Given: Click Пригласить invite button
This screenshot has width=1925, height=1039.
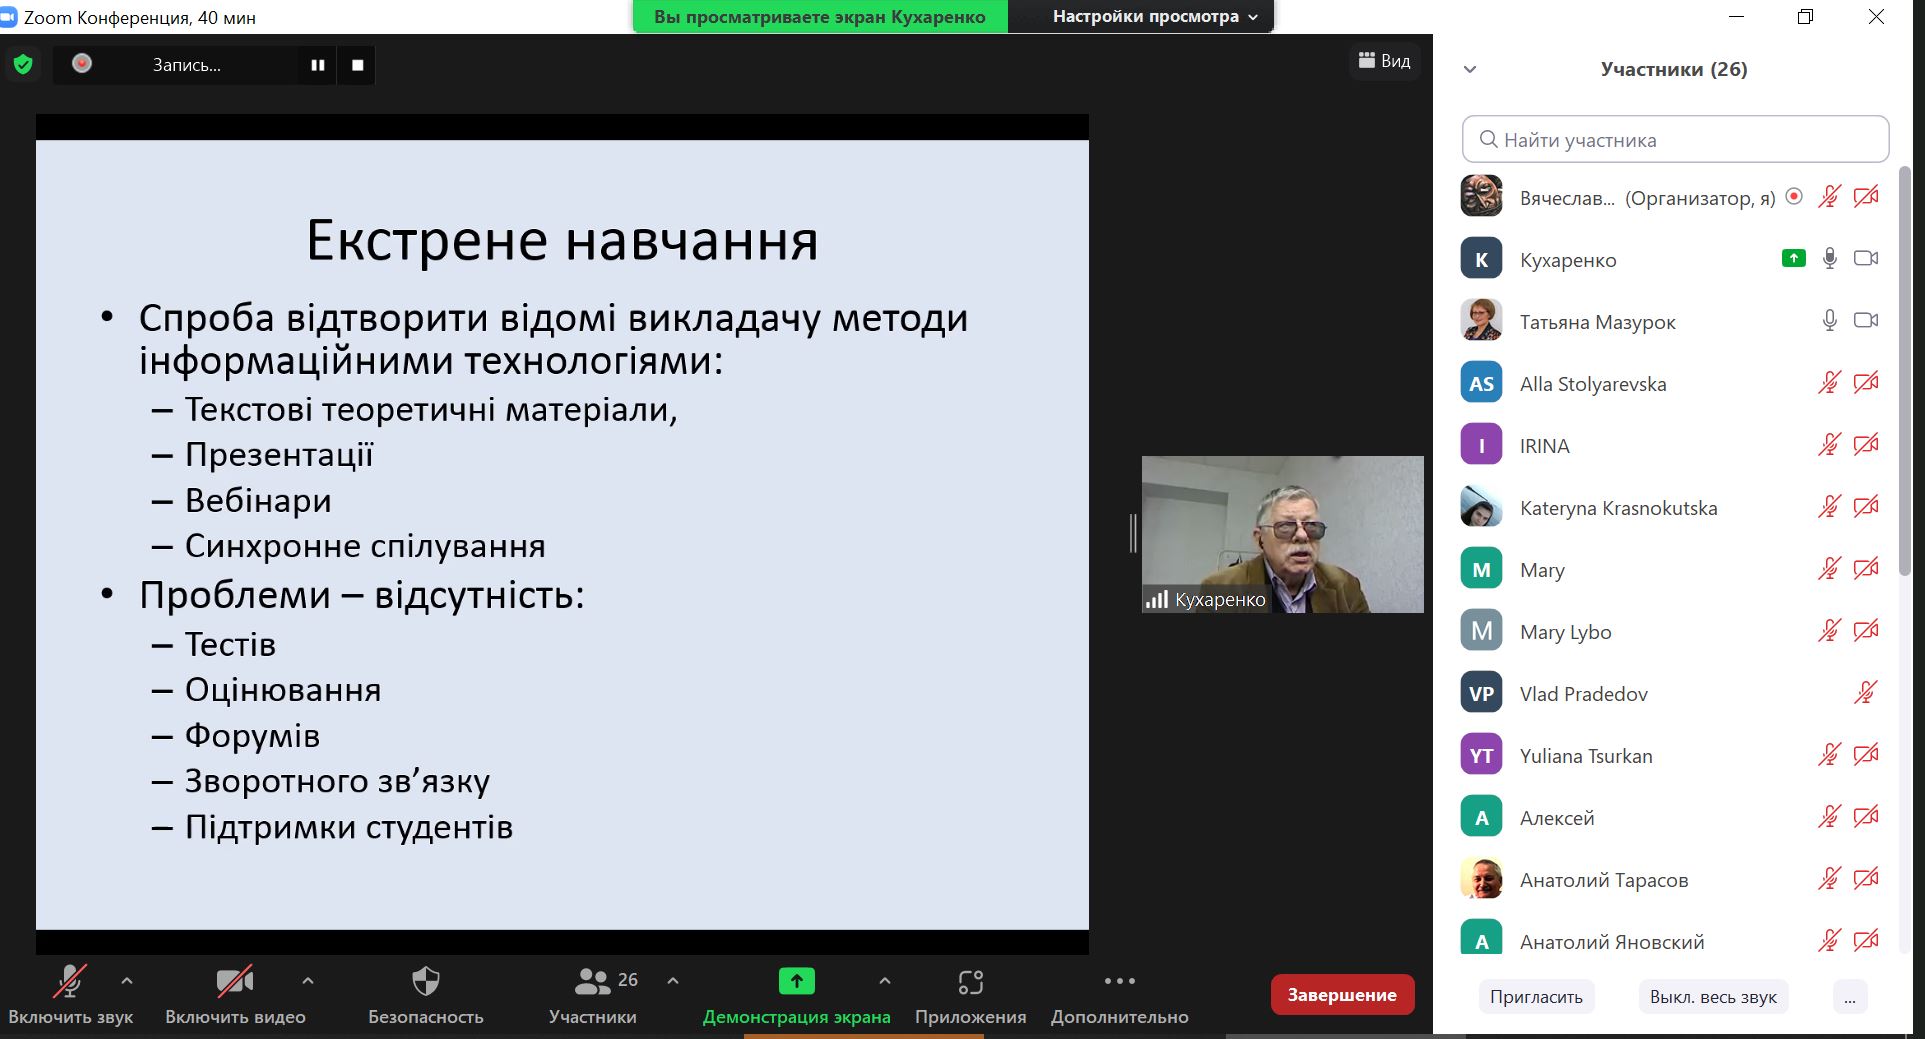Looking at the screenshot, I should click(x=1536, y=997).
